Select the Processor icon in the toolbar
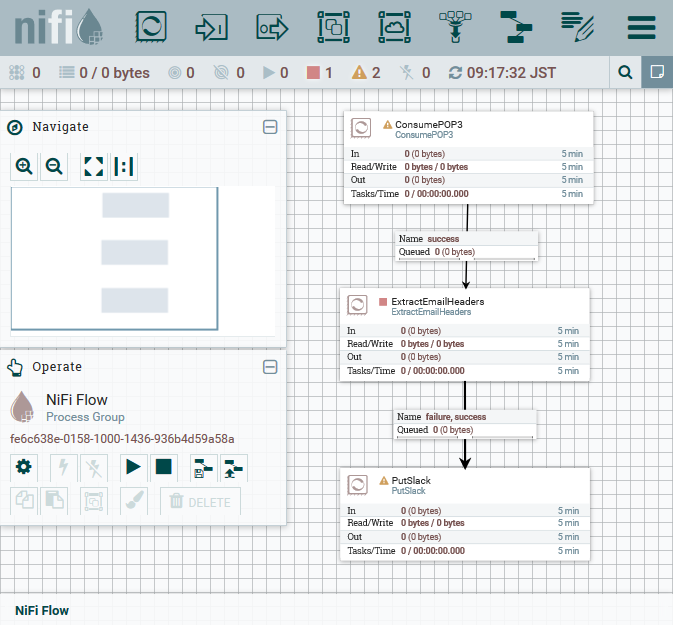Viewport: 673px width, 625px height. pos(151,27)
